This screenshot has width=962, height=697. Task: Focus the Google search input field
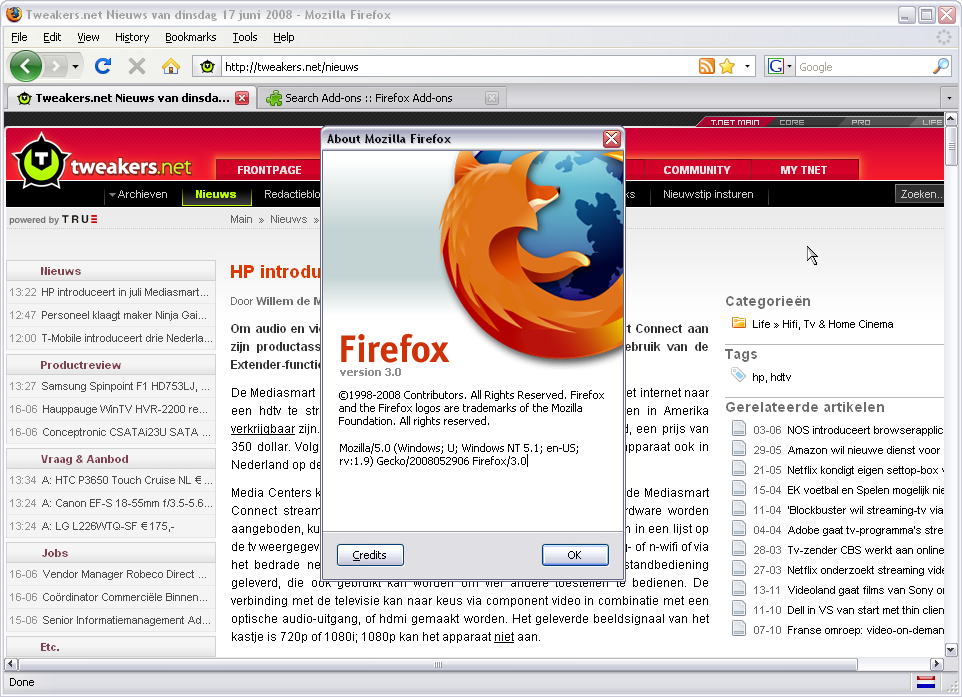coord(864,67)
